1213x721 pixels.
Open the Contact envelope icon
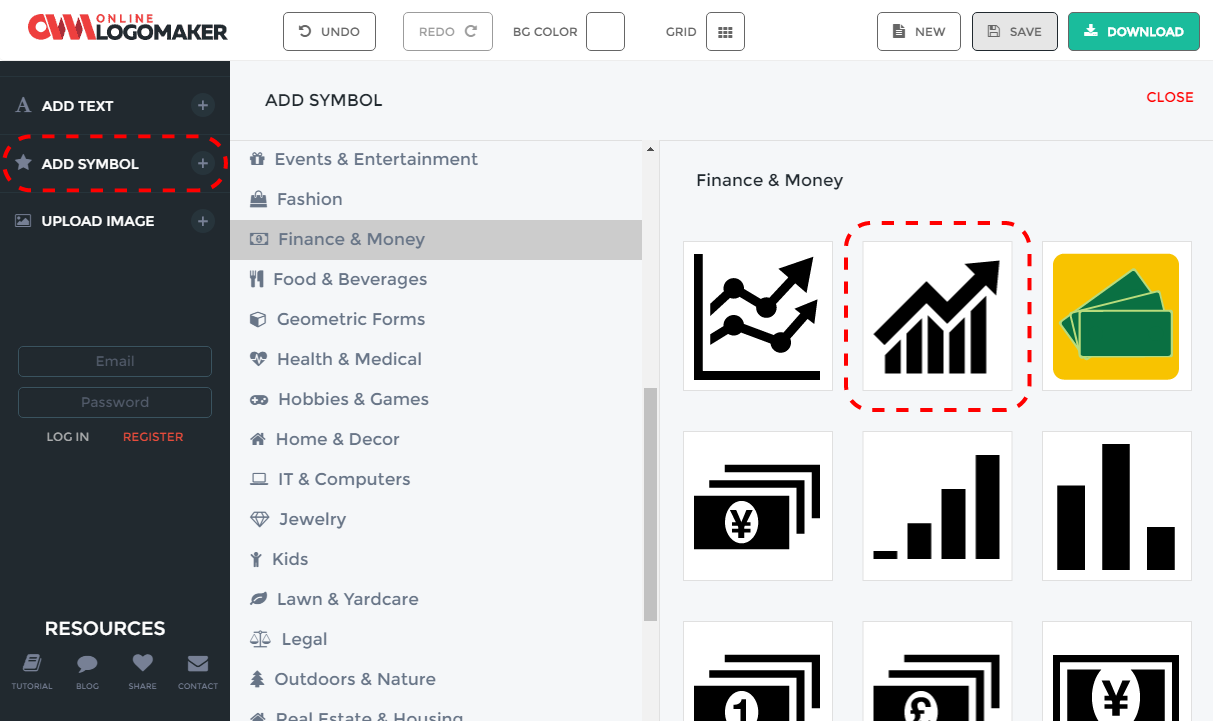click(x=198, y=664)
